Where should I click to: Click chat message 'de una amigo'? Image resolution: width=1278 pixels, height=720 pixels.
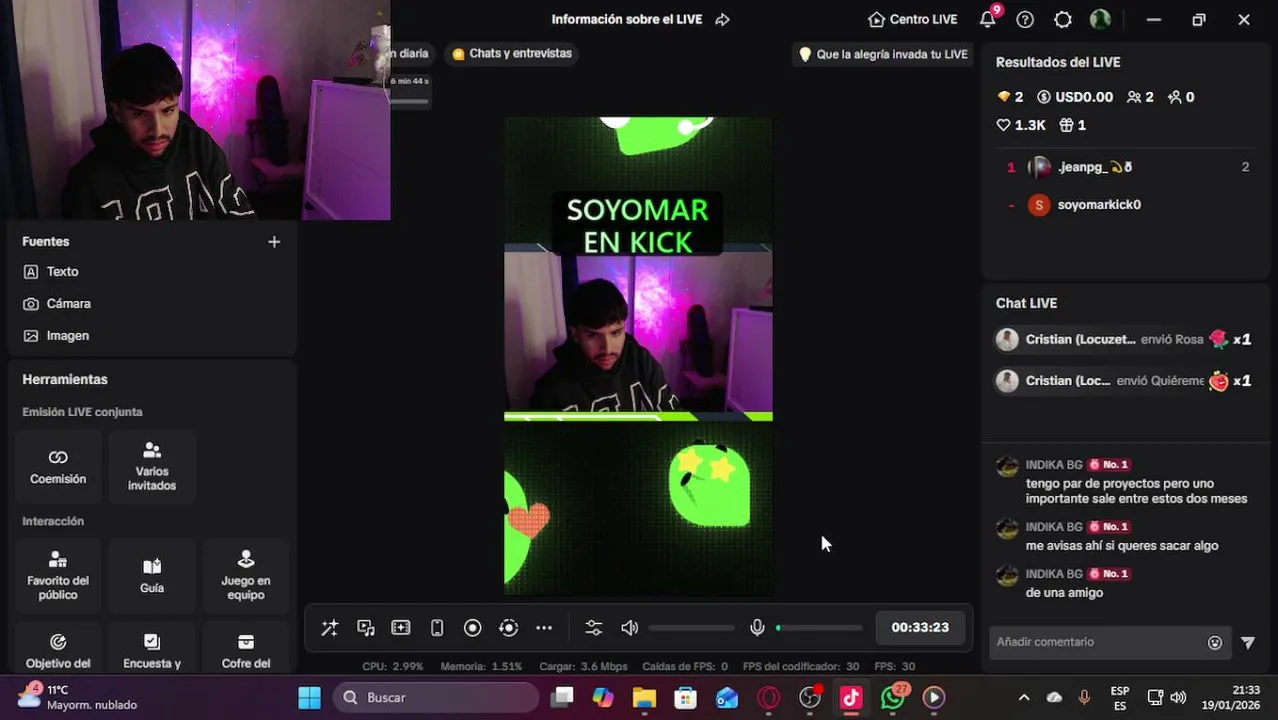1064,593
